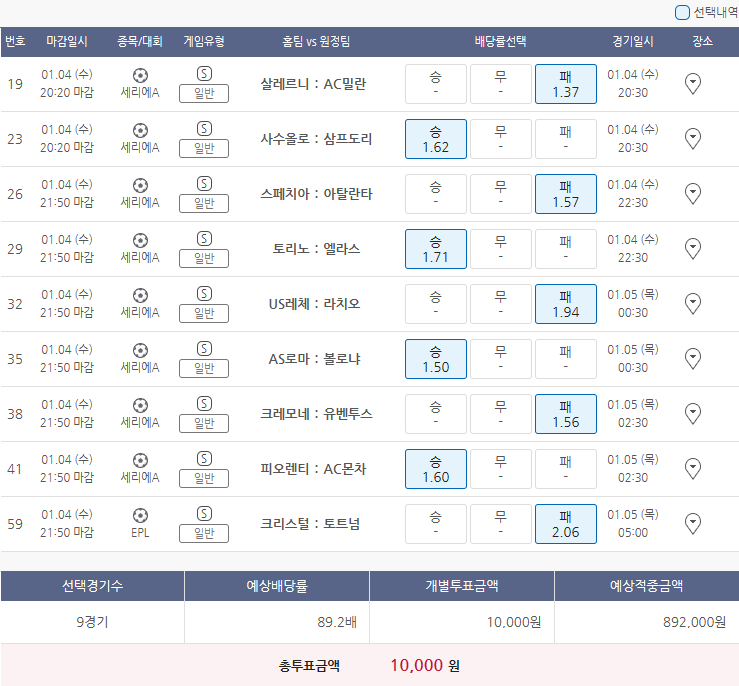Deselect 패 1.56 for 크레모네 : 유벤투스
Viewport: 739px width, 686px height.
point(566,414)
